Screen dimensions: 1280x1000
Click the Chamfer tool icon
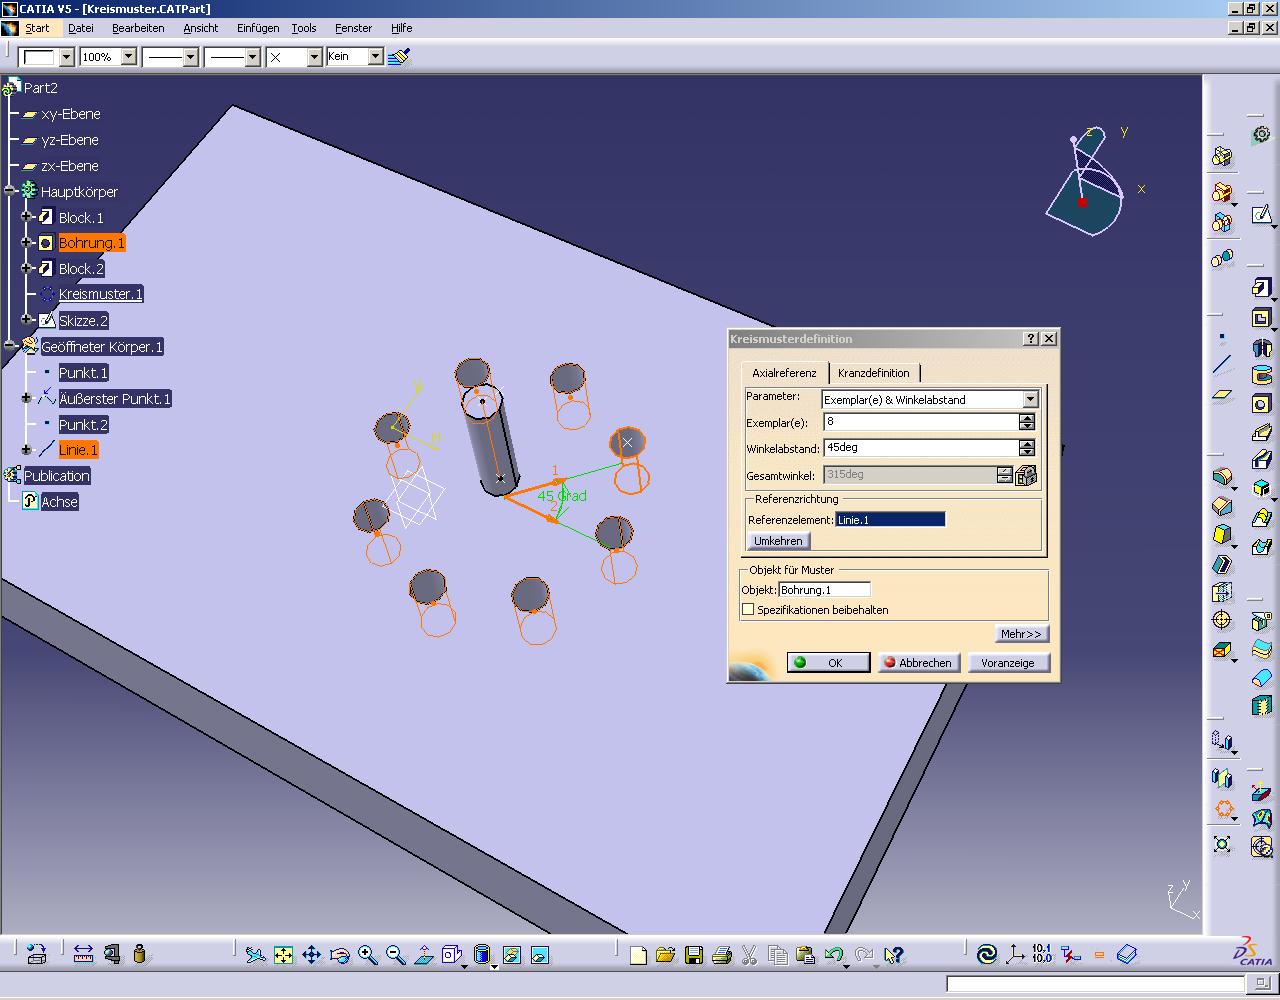pos(1222,506)
